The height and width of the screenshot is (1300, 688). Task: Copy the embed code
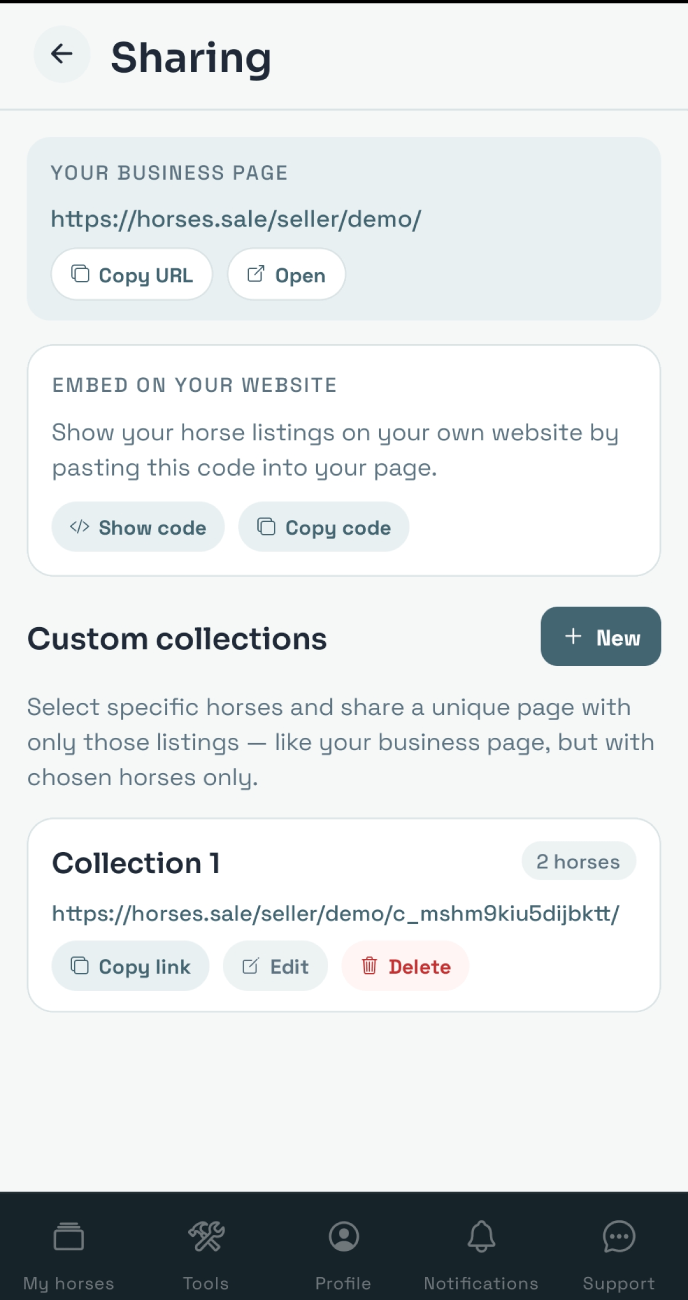[324, 527]
